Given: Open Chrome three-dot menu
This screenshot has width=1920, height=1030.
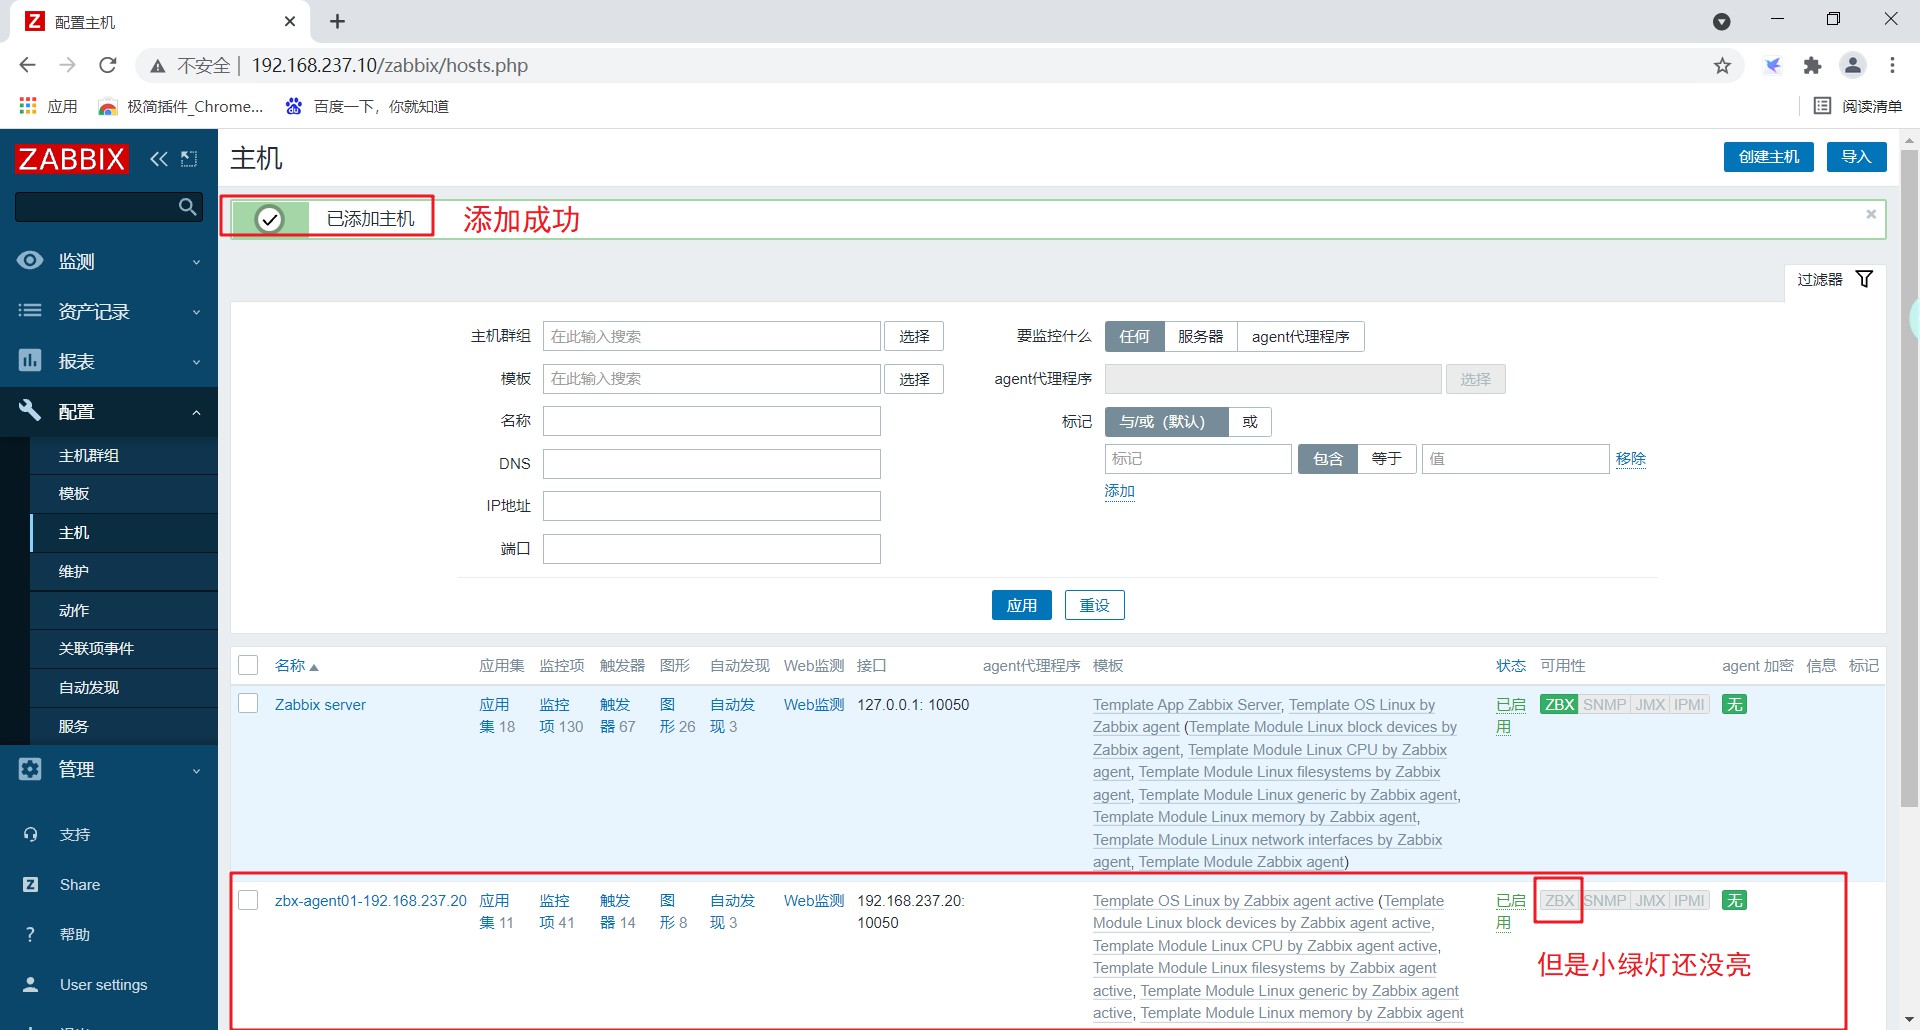Looking at the screenshot, I should (1892, 66).
